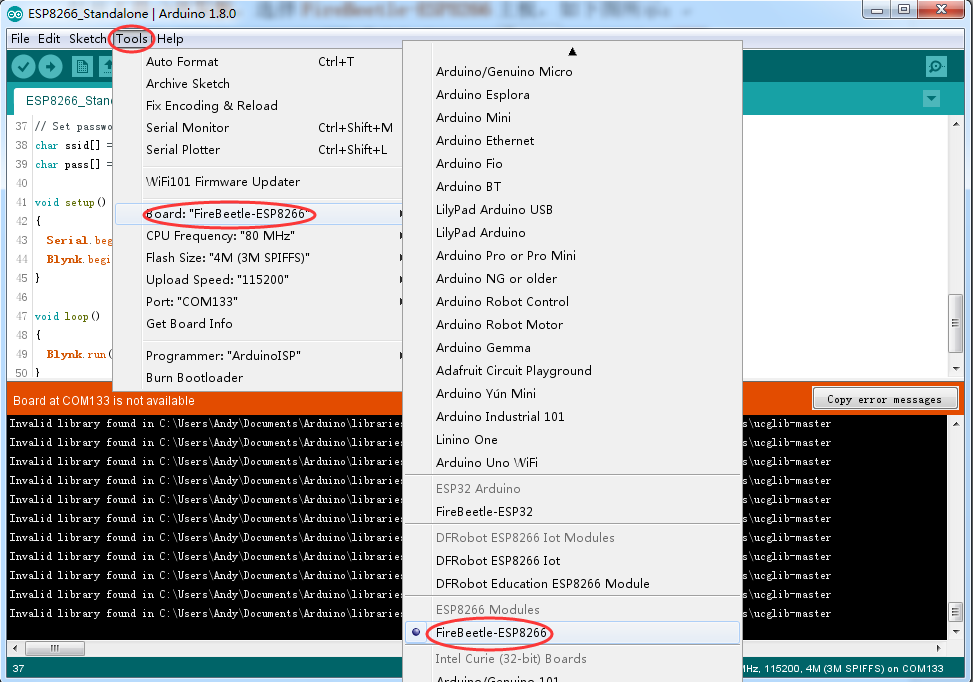The width and height of the screenshot is (973, 682).
Task: Click the "void loop()" code line
Action: [x=67, y=316]
